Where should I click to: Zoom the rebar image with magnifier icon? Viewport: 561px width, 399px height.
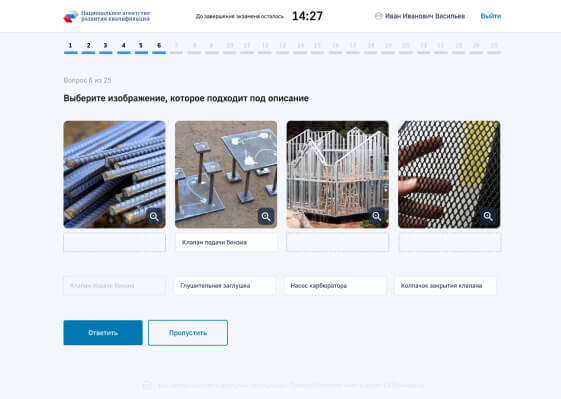[x=154, y=216]
